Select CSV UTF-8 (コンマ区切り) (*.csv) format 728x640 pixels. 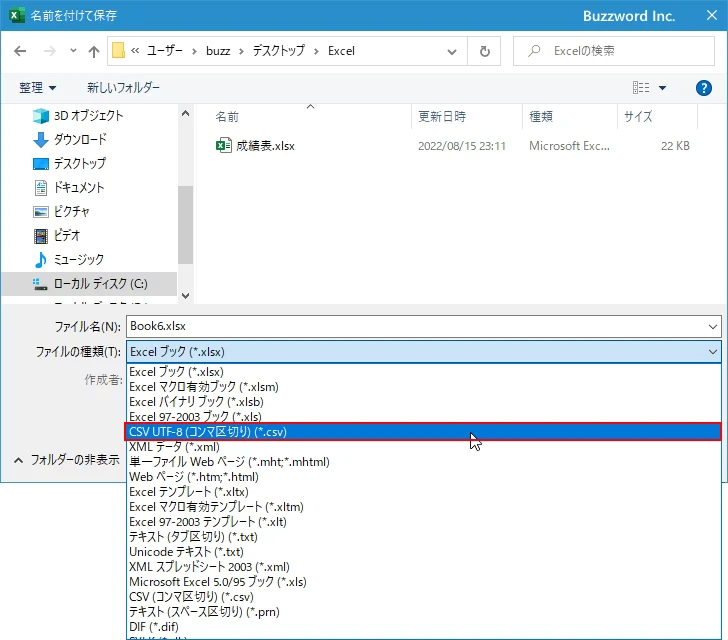pos(423,432)
